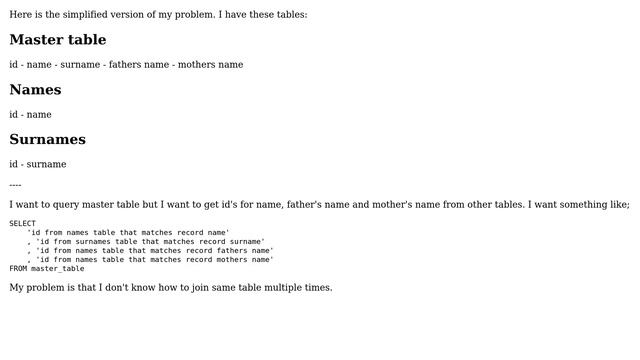Viewport: 640px width, 360px height.
Task: Click the dashed separator line
Action: [15, 185]
